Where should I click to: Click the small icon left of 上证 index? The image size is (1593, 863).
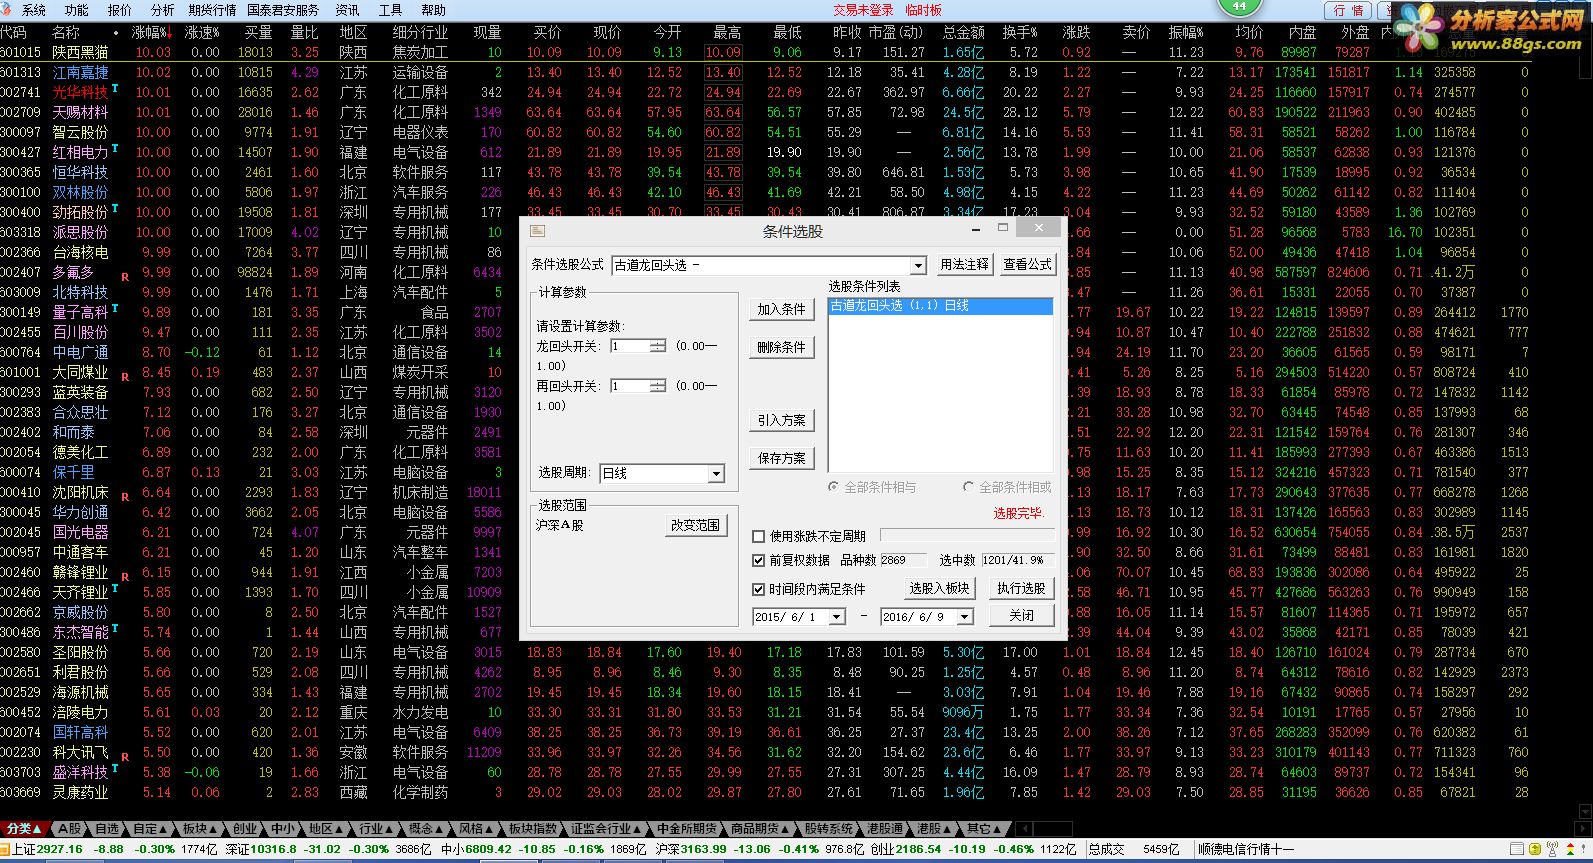tap(5, 849)
